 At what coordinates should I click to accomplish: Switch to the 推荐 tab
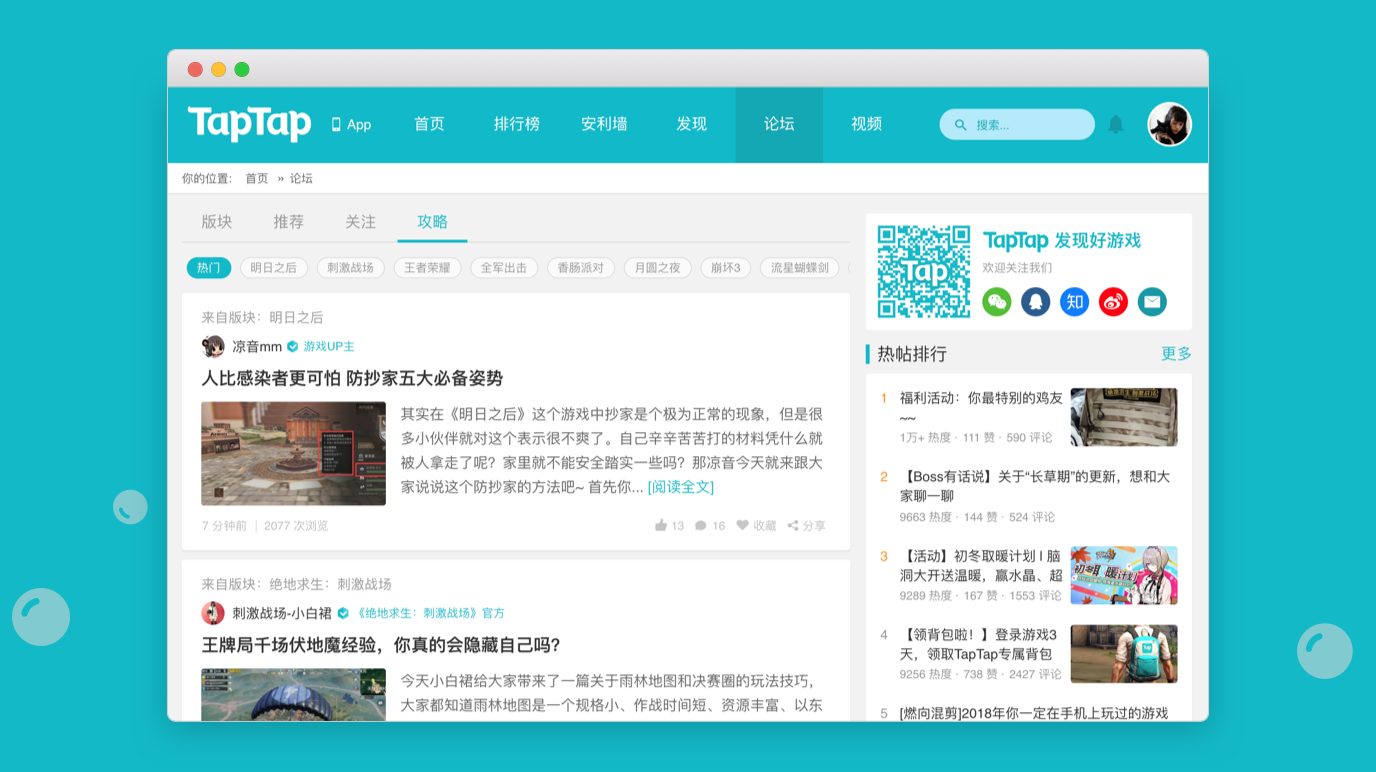[x=288, y=222]
